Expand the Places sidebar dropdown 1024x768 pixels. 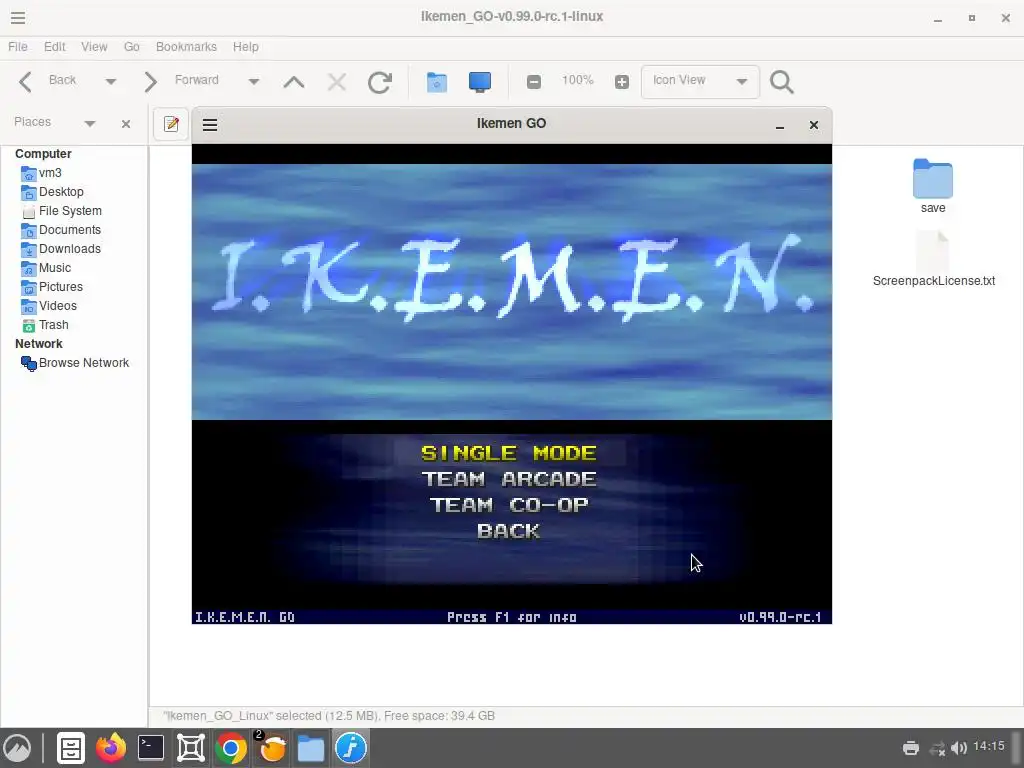[x=89, y=123]
